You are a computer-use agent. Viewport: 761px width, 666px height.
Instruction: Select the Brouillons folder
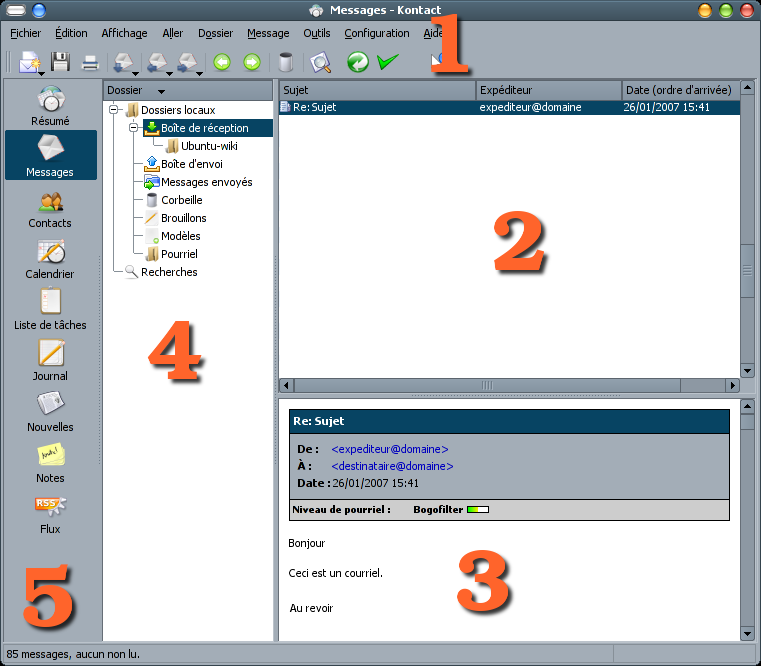[183, 218]
